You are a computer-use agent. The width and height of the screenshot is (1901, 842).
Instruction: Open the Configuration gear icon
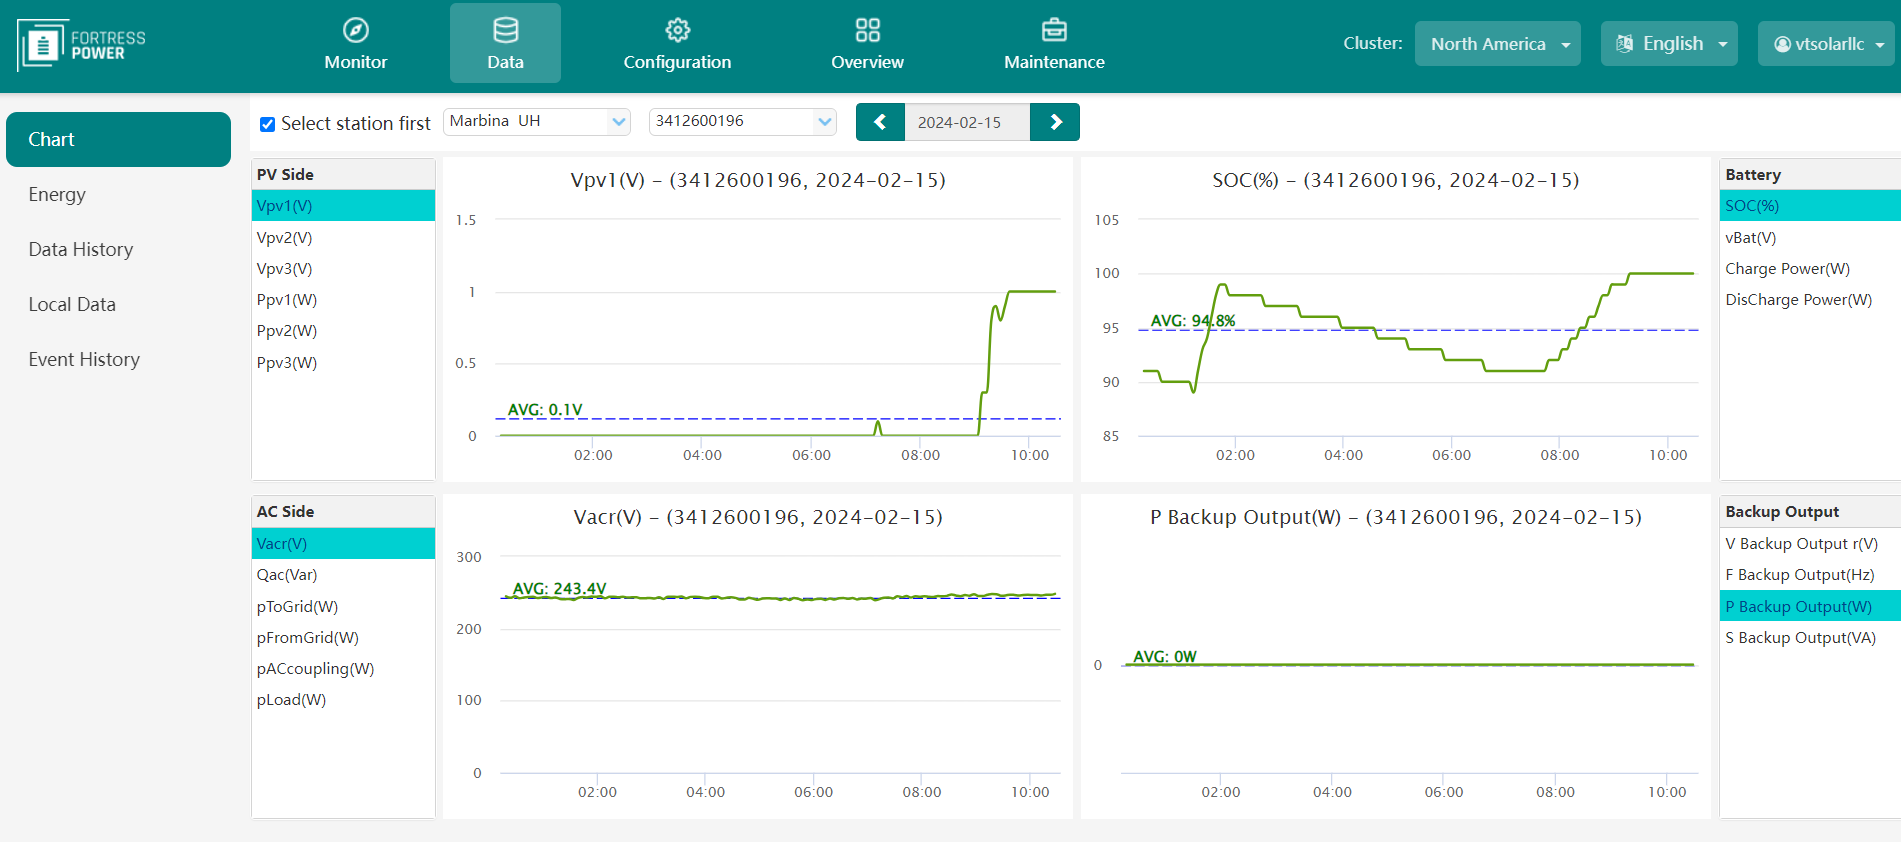pos(677,30)
